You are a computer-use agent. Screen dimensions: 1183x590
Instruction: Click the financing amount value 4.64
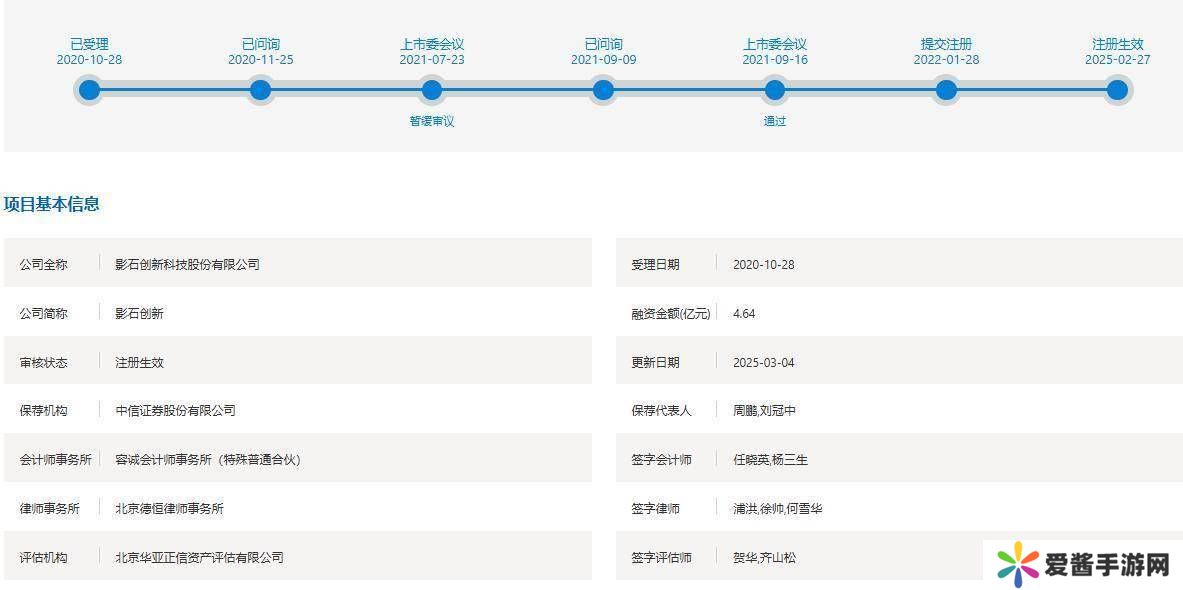coord(744,314)
